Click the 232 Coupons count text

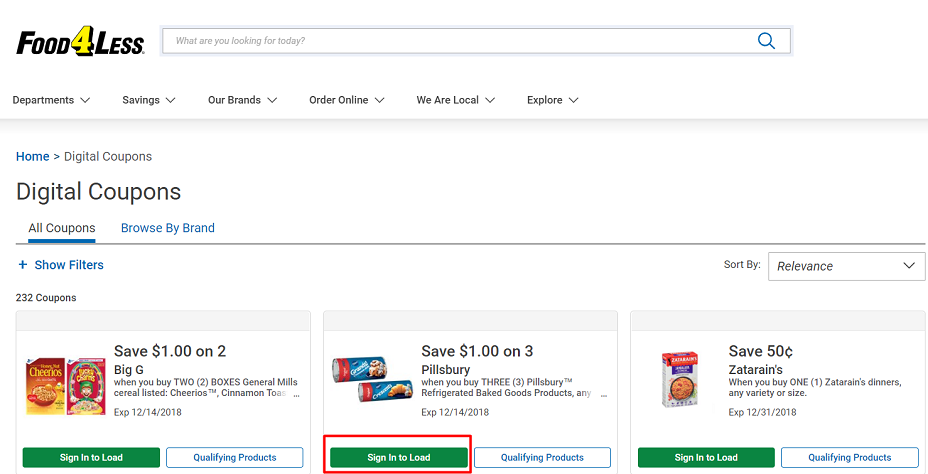click(46, 298)
